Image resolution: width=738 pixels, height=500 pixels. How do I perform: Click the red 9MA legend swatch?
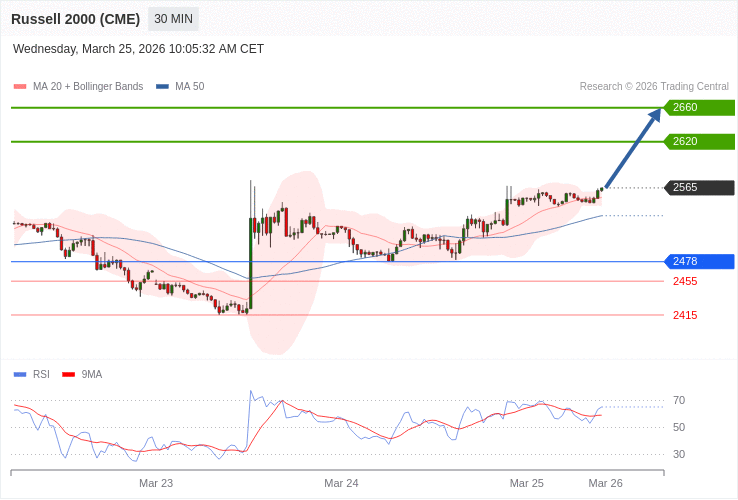click(x=69, y=375)
